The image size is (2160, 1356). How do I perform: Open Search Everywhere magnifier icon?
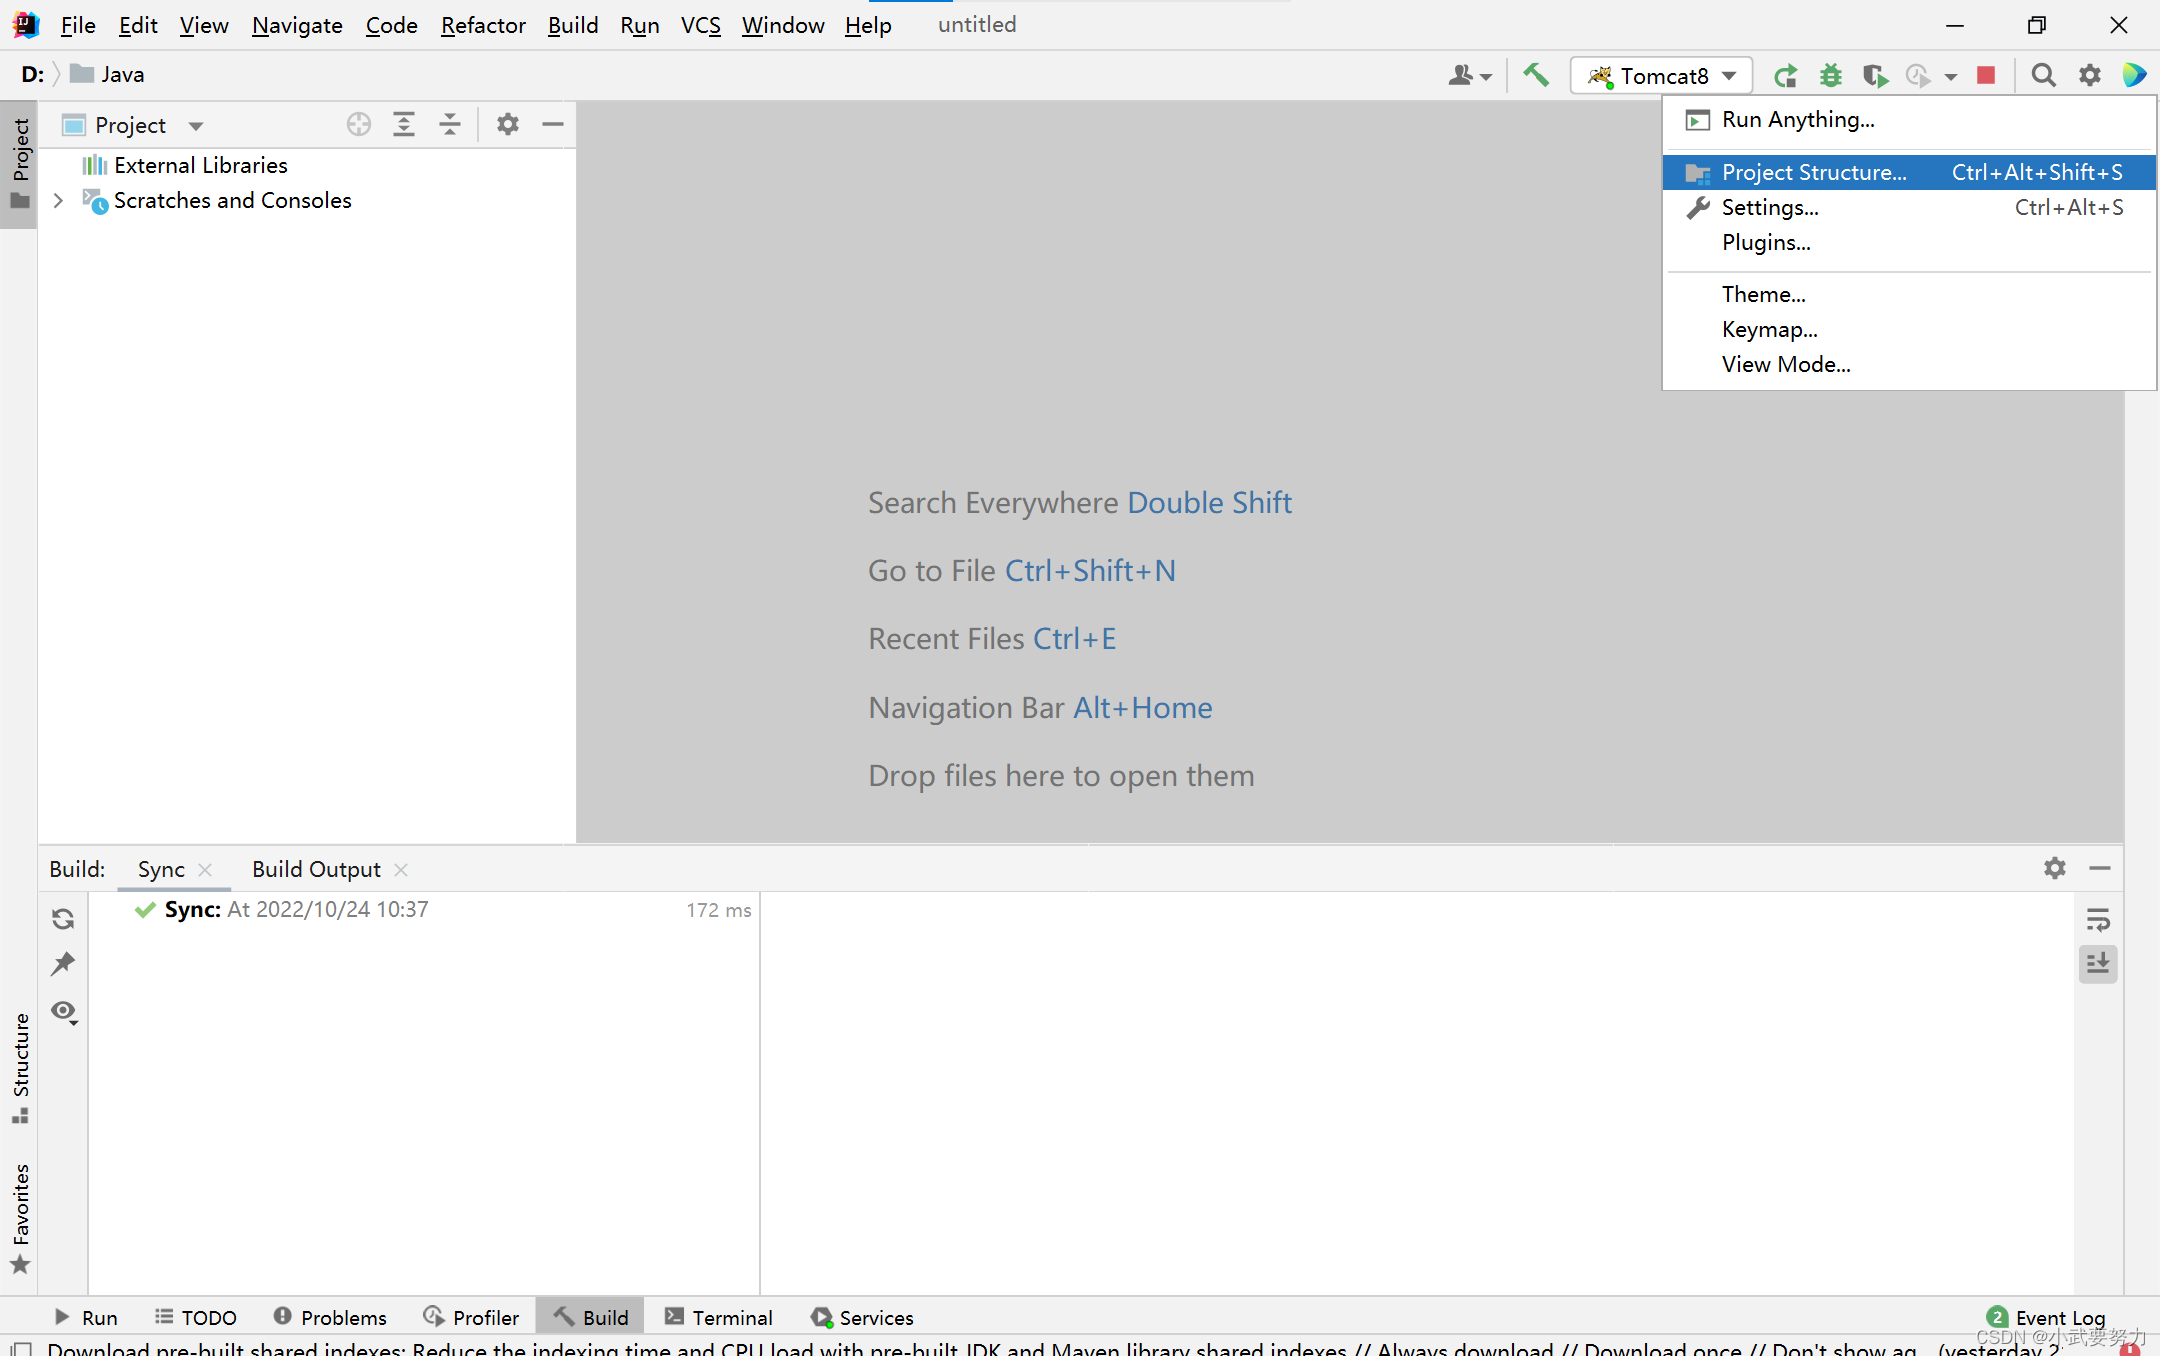tap(2043, 75)
